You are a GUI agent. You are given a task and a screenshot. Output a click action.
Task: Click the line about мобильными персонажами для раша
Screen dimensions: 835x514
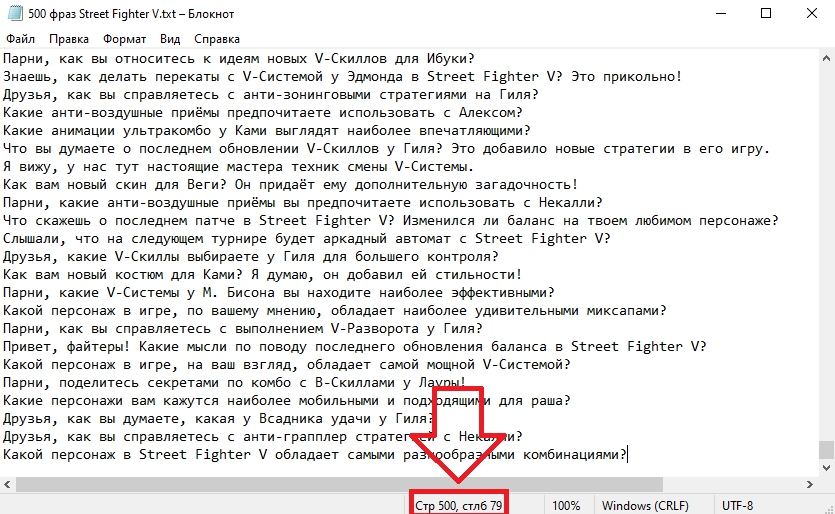(x=286, y=401)
